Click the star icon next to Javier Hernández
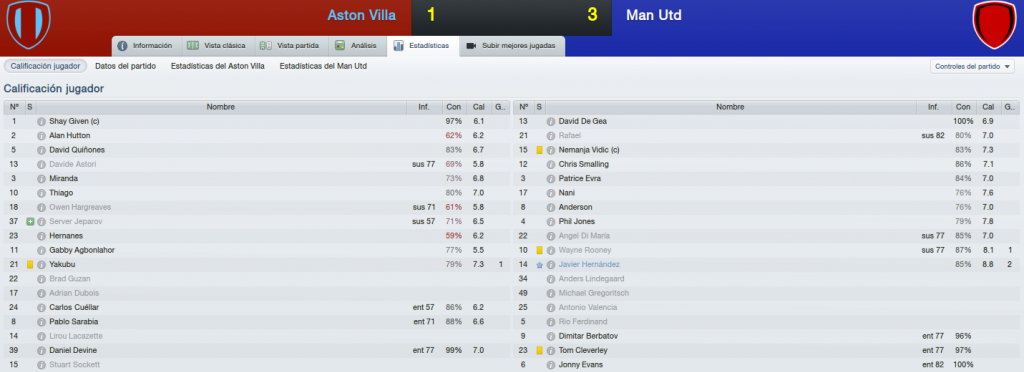The image size is (1024, 372). (539, 265)
